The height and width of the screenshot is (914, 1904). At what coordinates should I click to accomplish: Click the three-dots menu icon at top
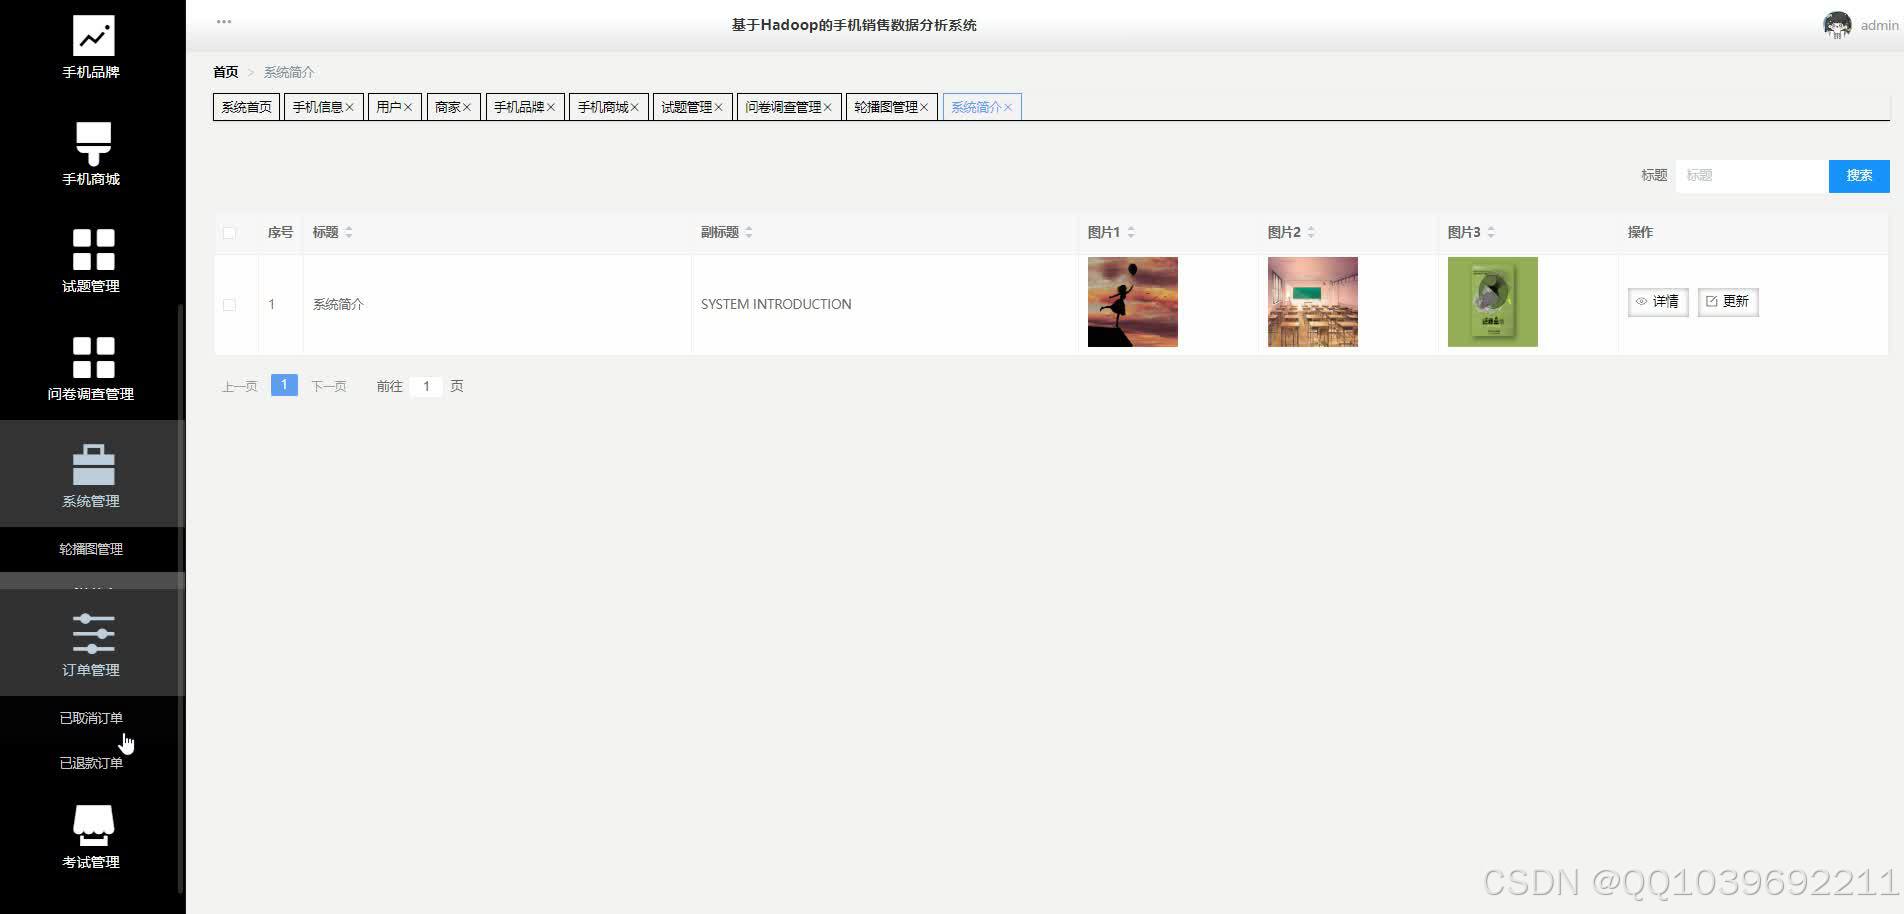coord(224,21)
